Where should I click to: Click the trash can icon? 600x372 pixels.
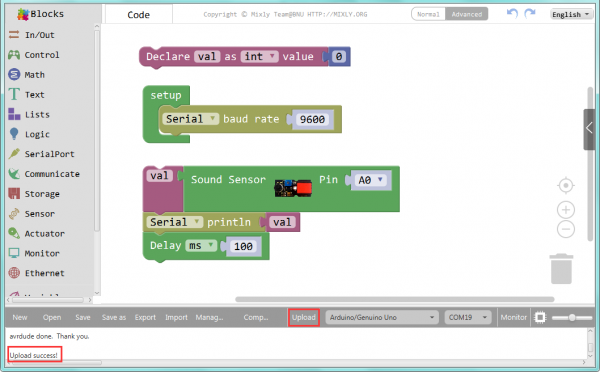(x=561, y=269)
